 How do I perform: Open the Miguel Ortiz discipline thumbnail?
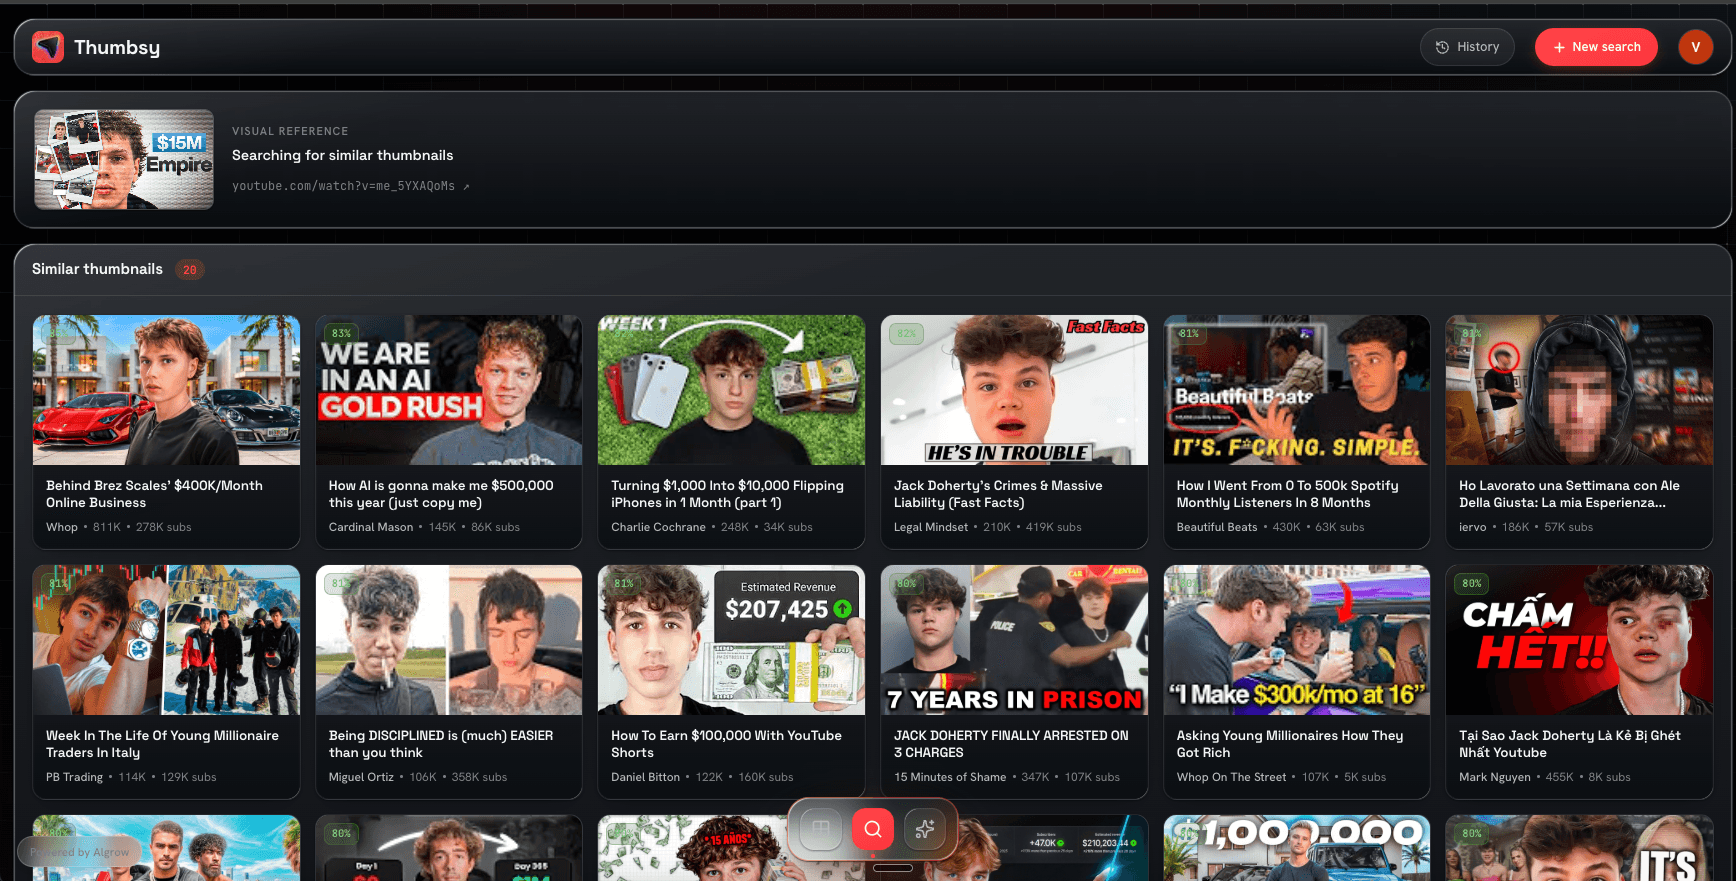(449, 640)
